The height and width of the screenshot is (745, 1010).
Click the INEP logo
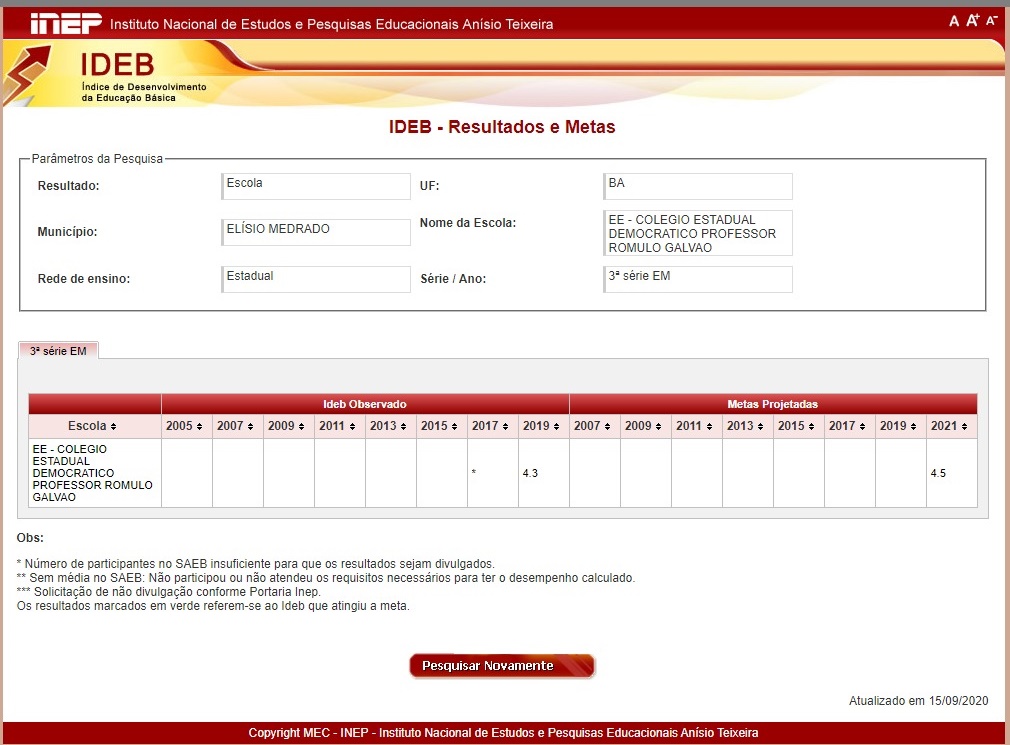pyautogui.click(x=66, y=24)
